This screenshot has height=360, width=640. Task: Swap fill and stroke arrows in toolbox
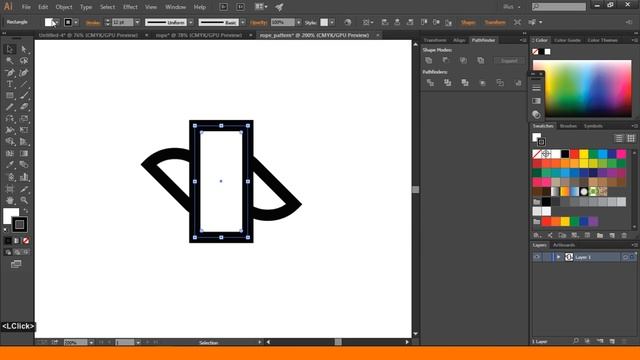coord(26,211)
